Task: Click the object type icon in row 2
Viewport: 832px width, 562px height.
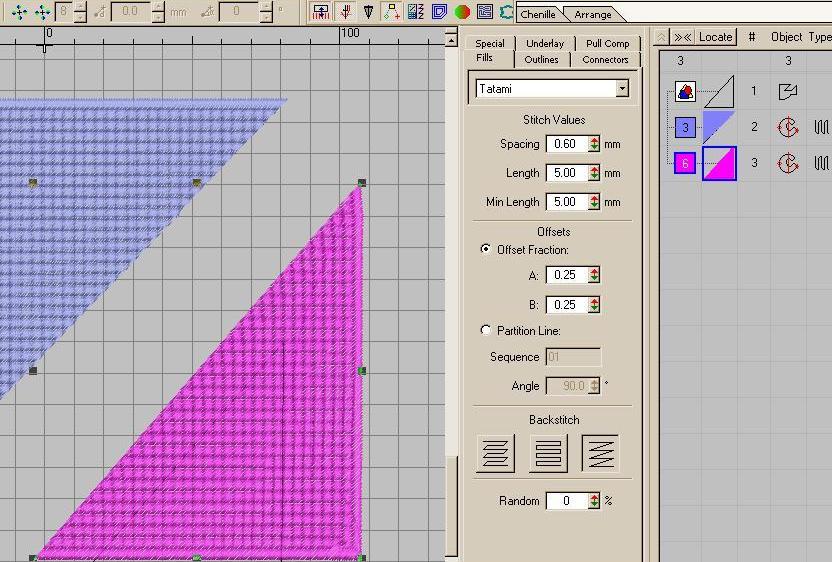Action: coord(788,127)
